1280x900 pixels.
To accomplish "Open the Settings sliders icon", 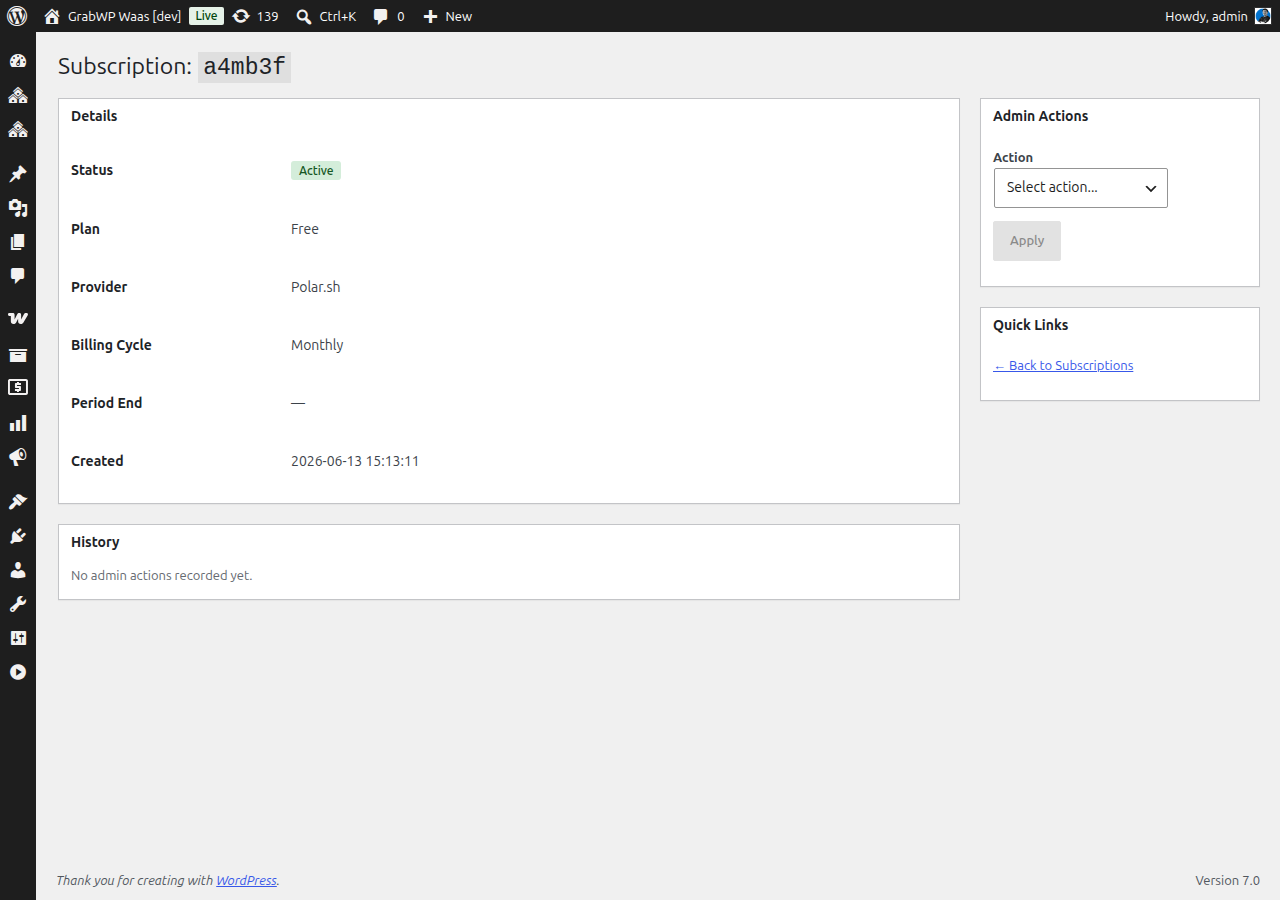I will click(x=18, y=638).
